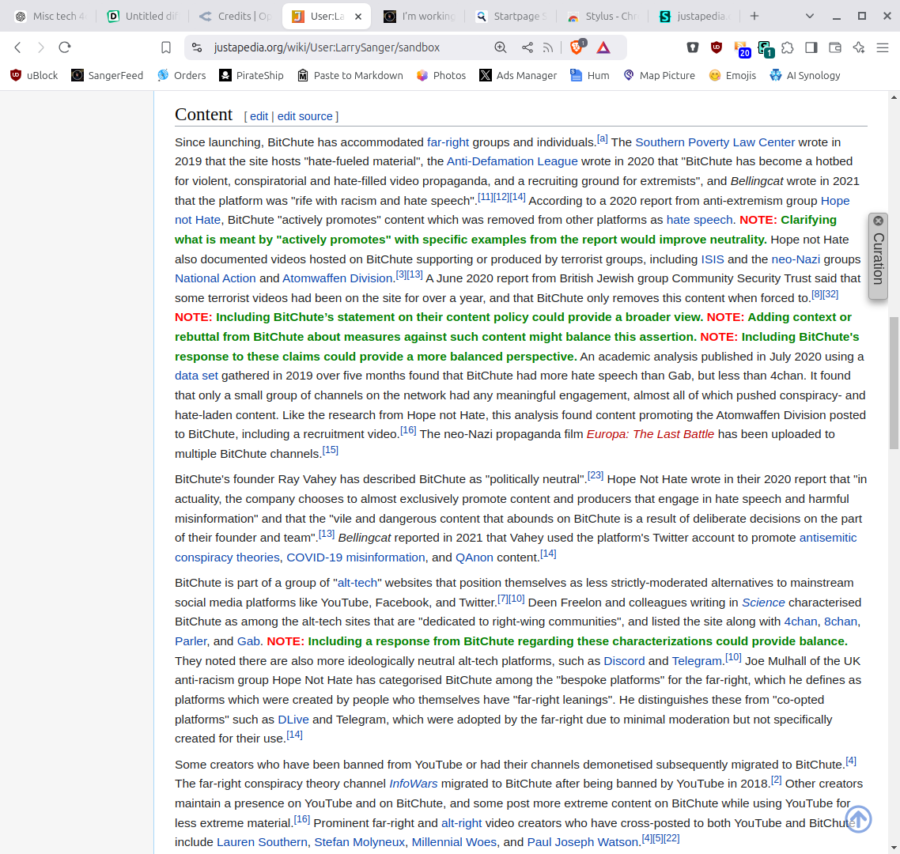The image size is (900, 854).
Task: Reload the page with the refresh icon
Action: [x=65, y=47]
